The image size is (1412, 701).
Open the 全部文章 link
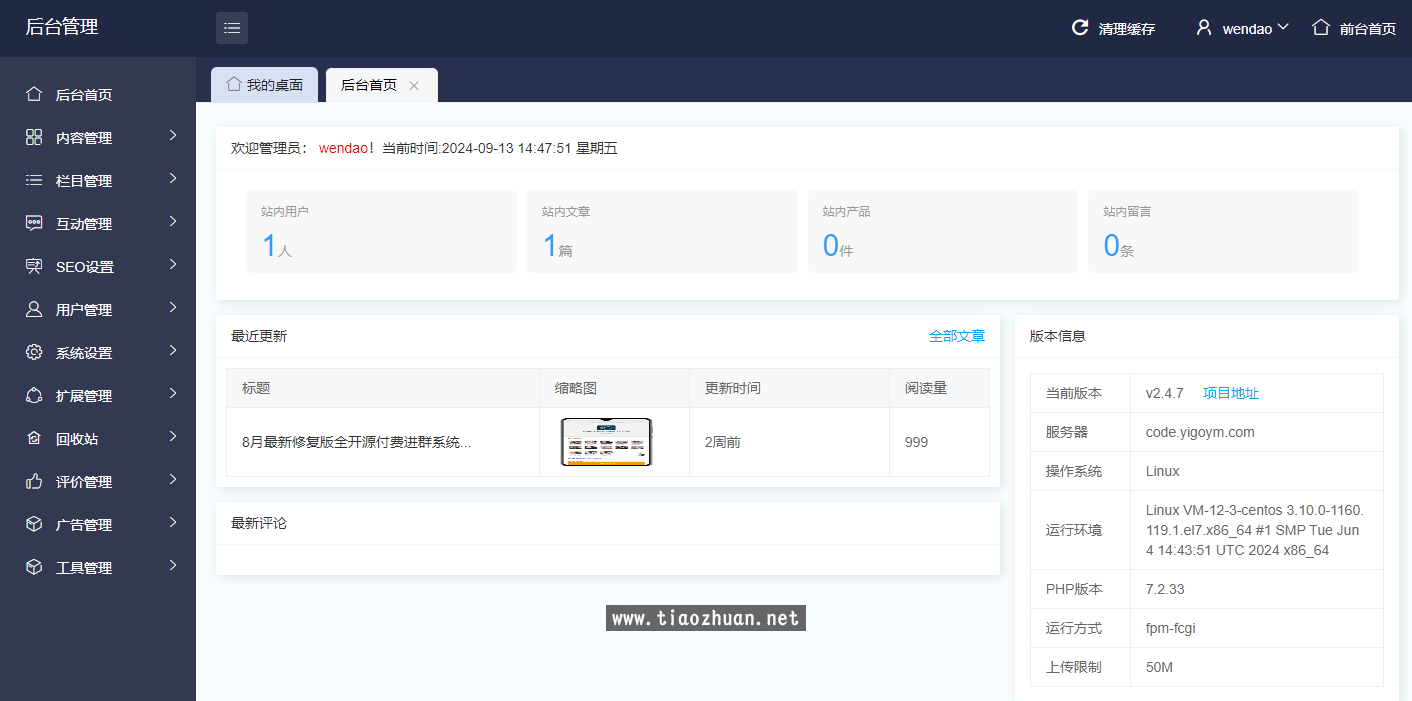point(956,336)
